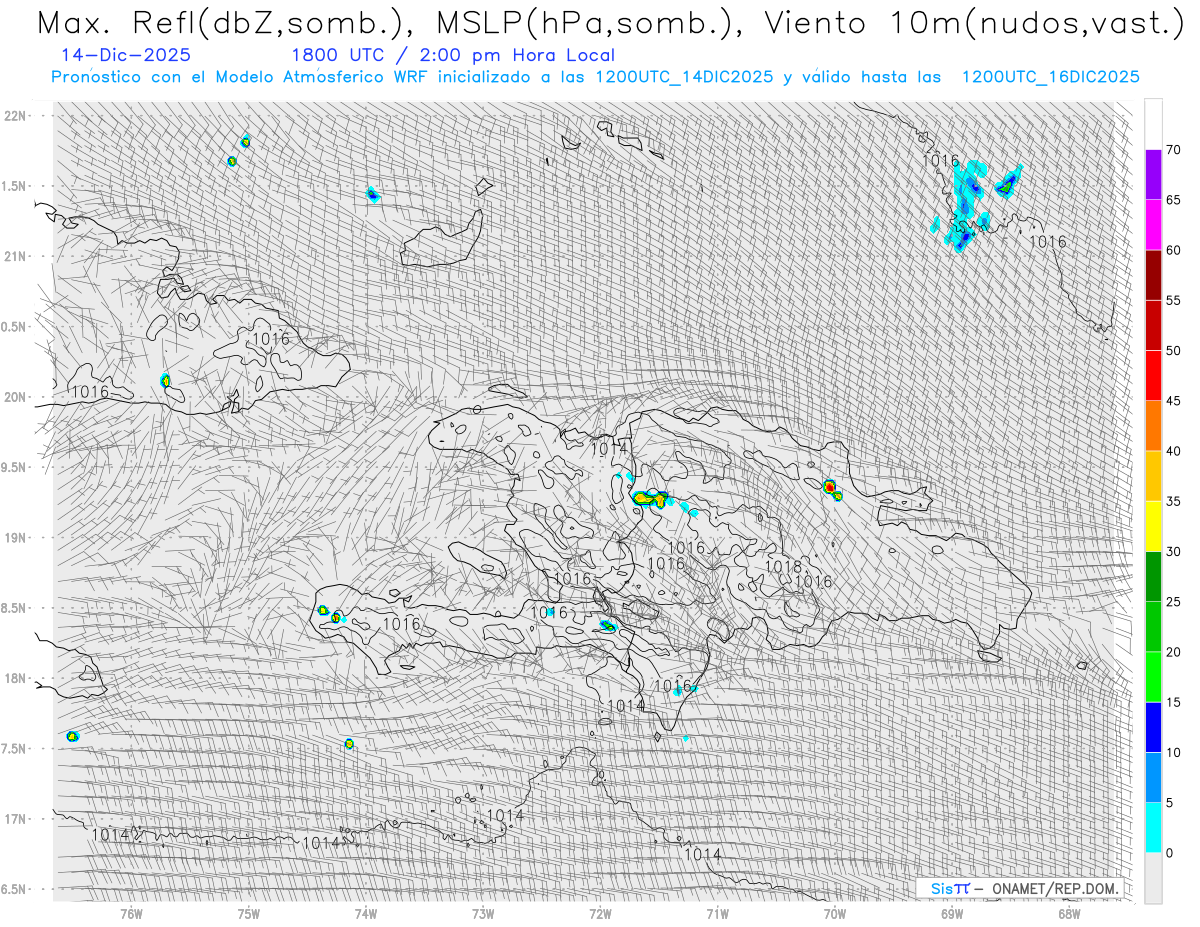1200x927 pixels.
Task: Select the yellow 30–35 dBZ colorbar segment
Action: [x=1153, y=526]
